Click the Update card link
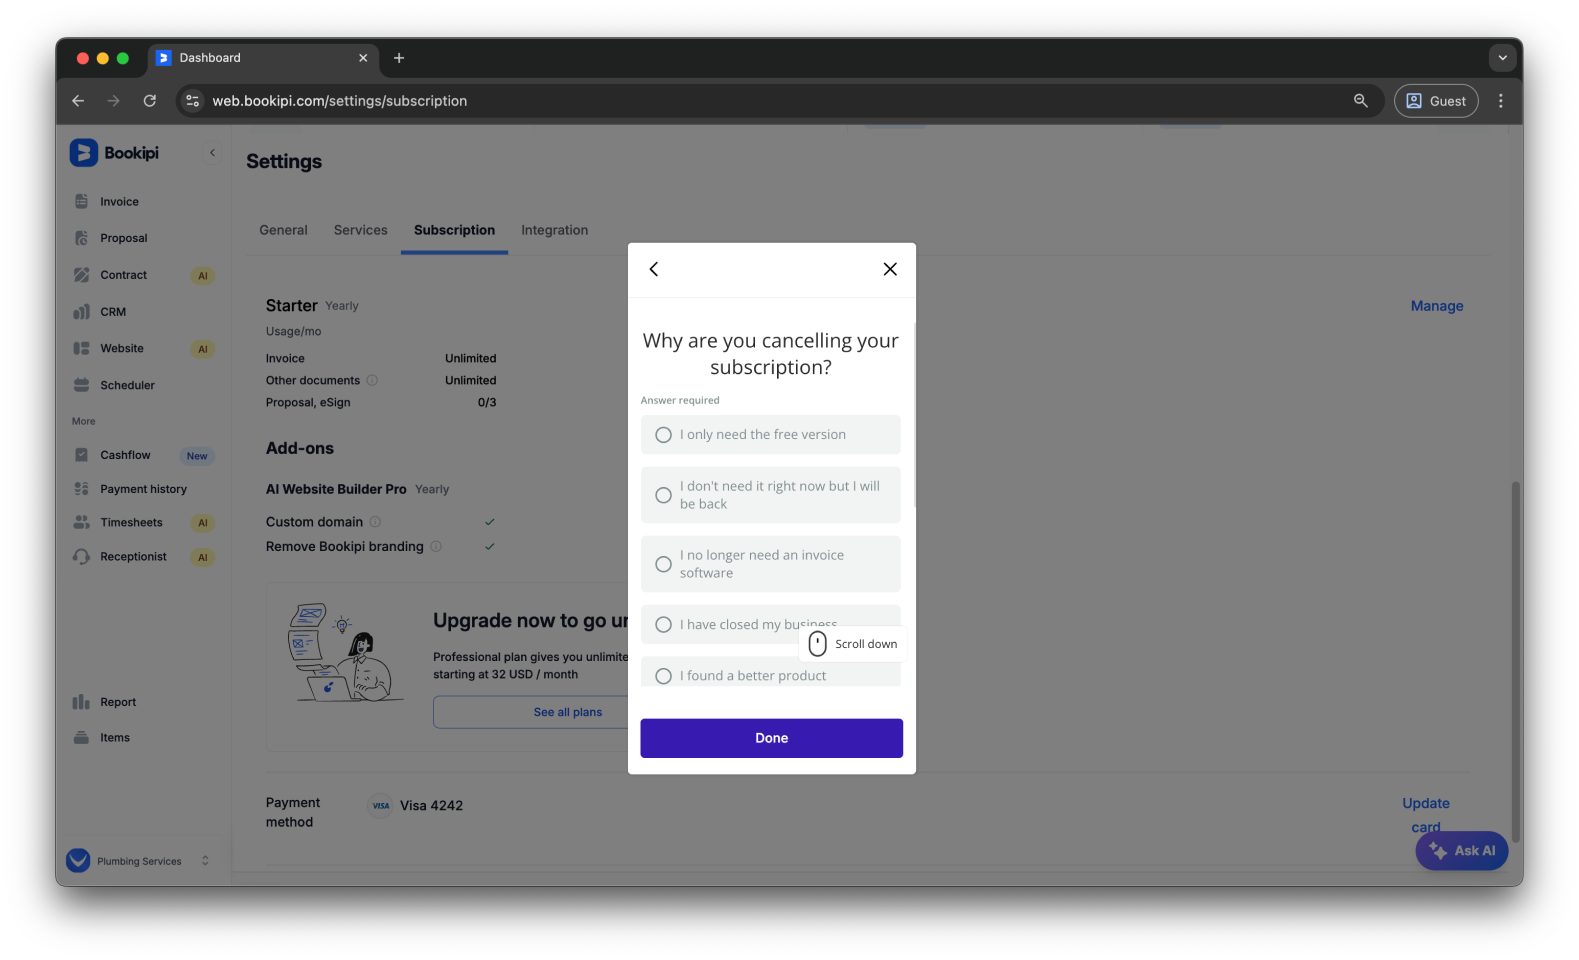 point(1426,815)
